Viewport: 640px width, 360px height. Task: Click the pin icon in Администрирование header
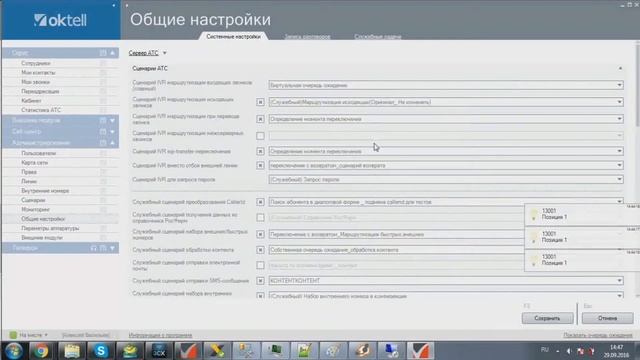(103, 142)
